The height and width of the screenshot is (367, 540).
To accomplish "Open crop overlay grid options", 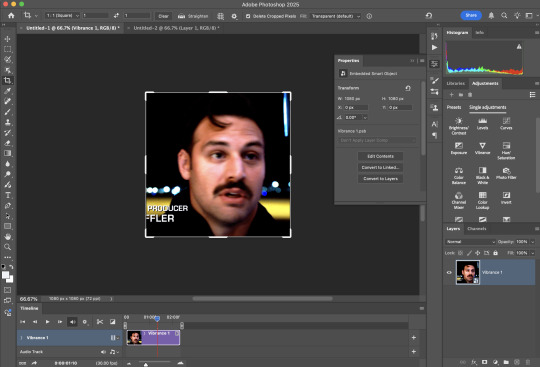I will [x=220, y=16].
